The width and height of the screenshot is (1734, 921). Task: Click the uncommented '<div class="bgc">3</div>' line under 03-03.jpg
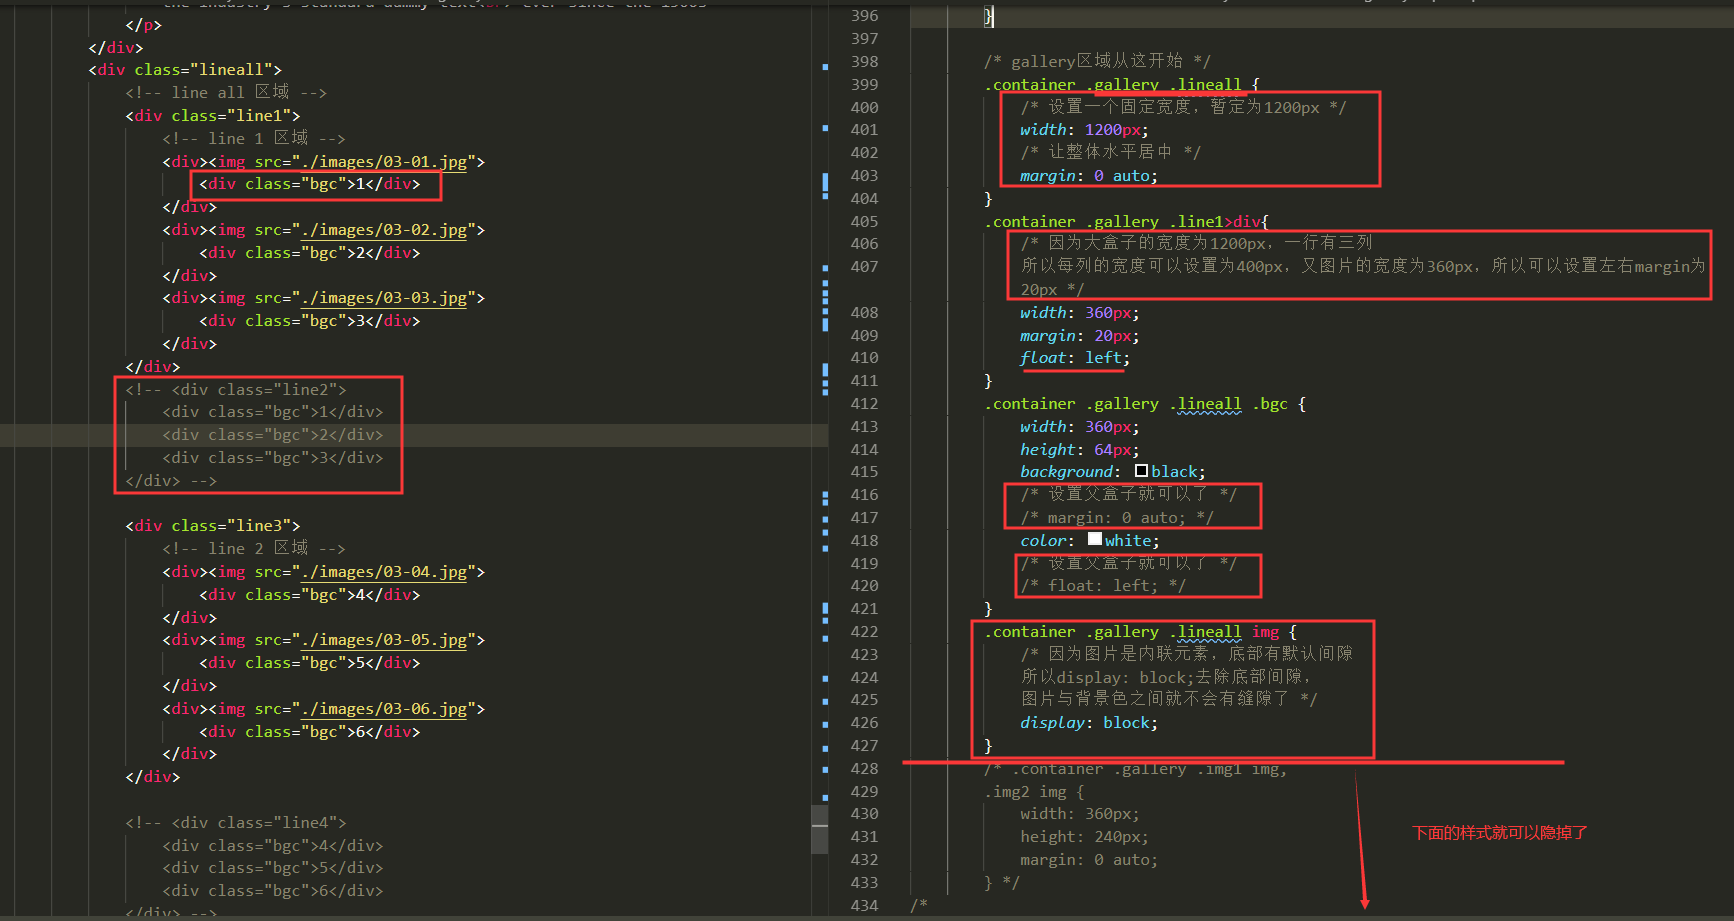point(310,321)
